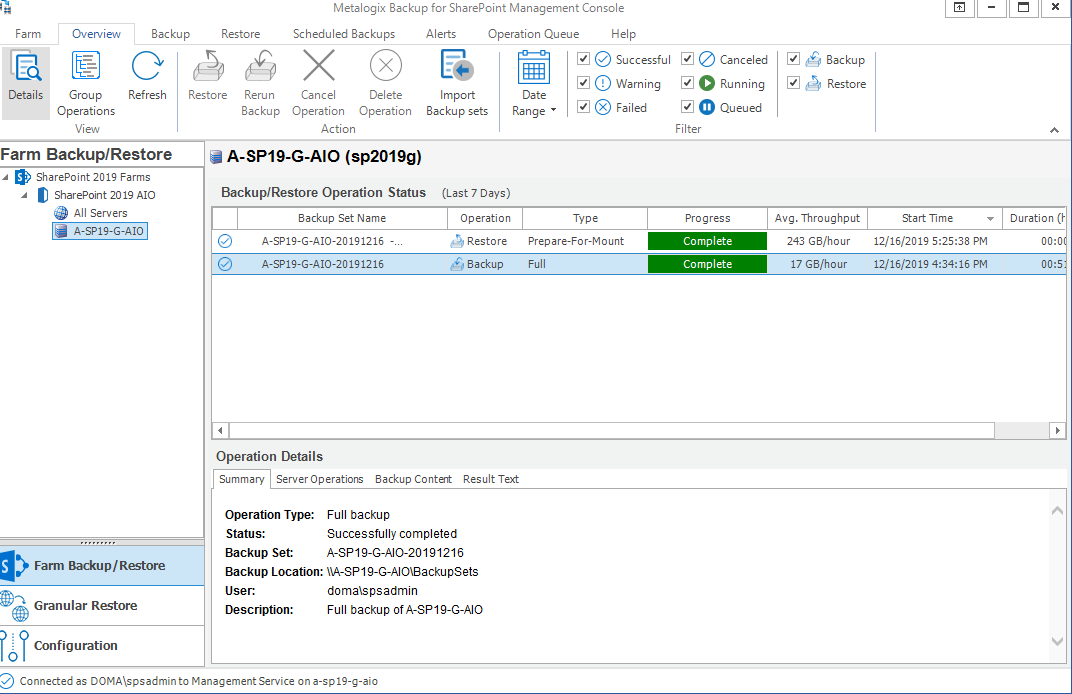Open the Details view icon
The width and height of the screenshot is (1072, 694).
click(x=26, y=68)
